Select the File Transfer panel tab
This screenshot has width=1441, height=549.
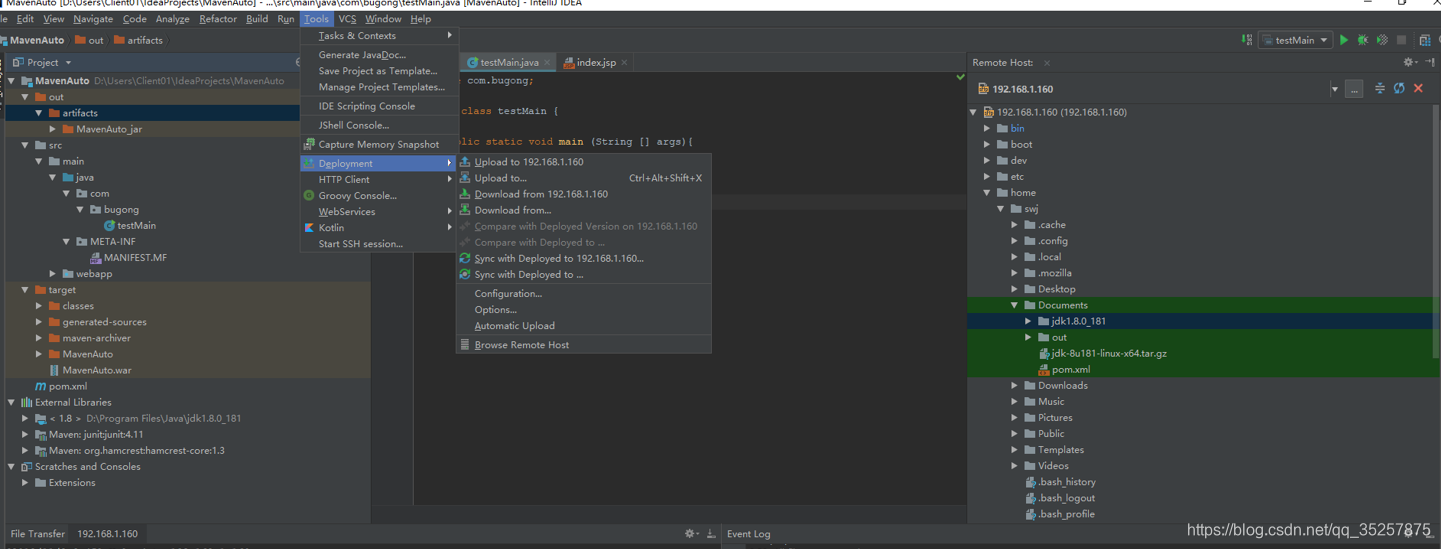pos(37,534)
